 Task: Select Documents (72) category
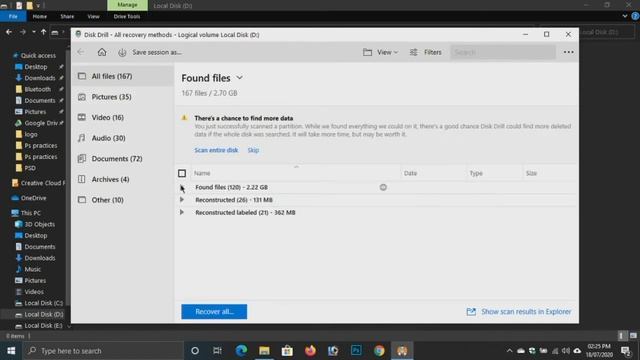point(122,159)
